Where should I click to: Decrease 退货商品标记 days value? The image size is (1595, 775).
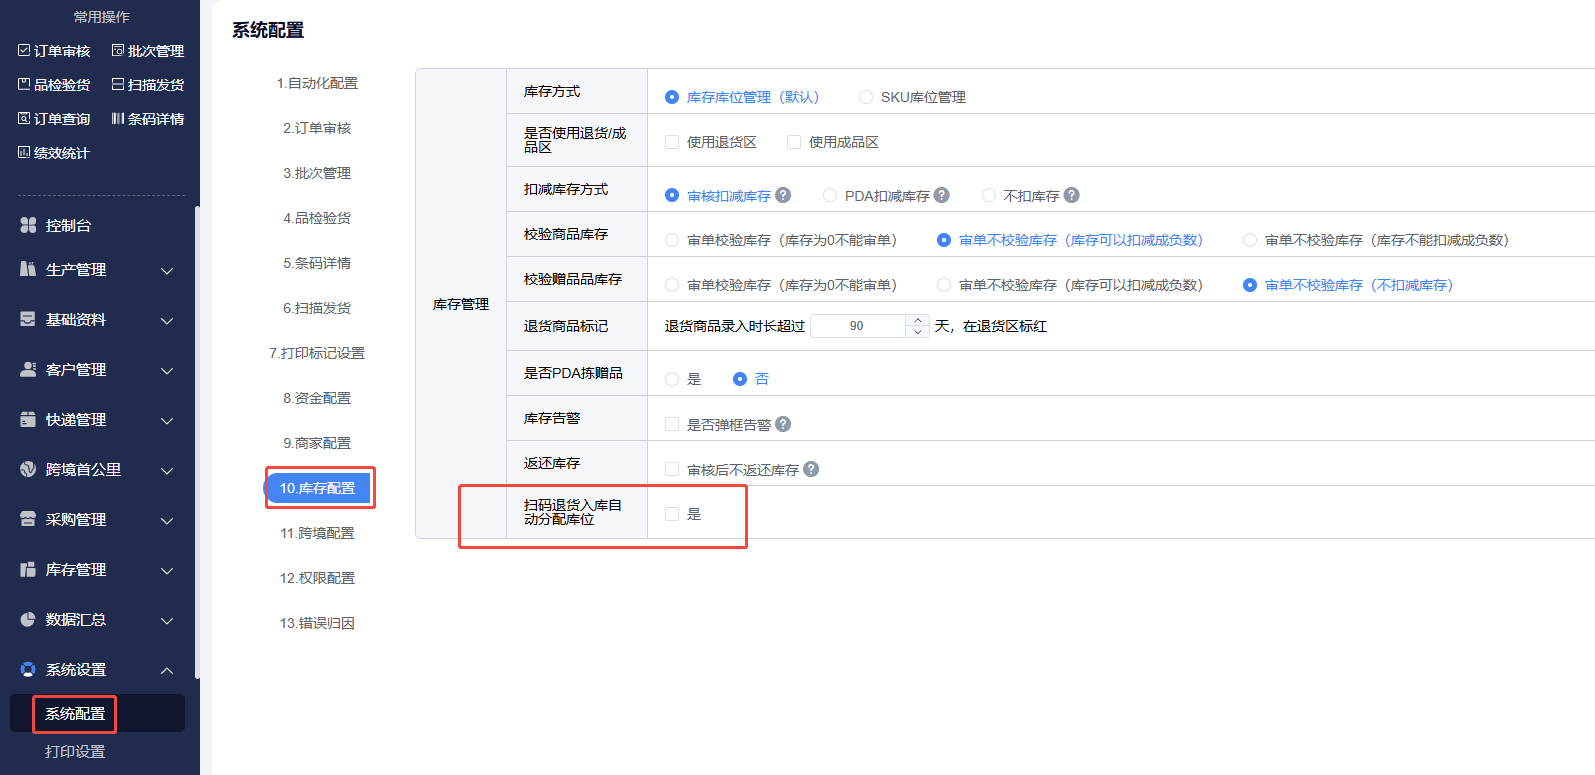click(918, 332)
